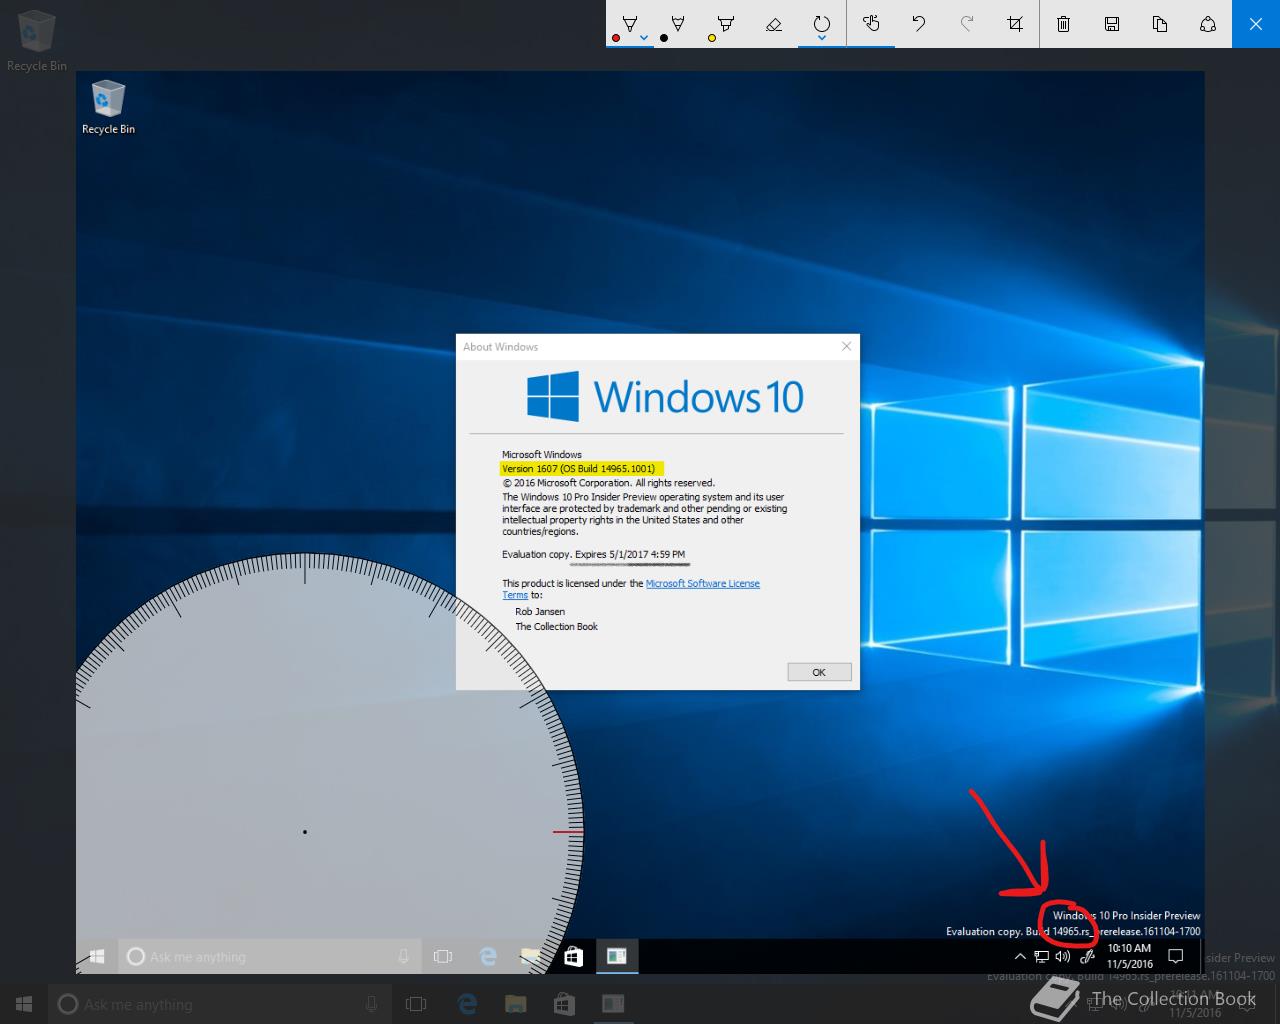Open Edge in the captured screenshot taskbar
Viewport: 1280px width, 1024px height.
pos(488,957)
